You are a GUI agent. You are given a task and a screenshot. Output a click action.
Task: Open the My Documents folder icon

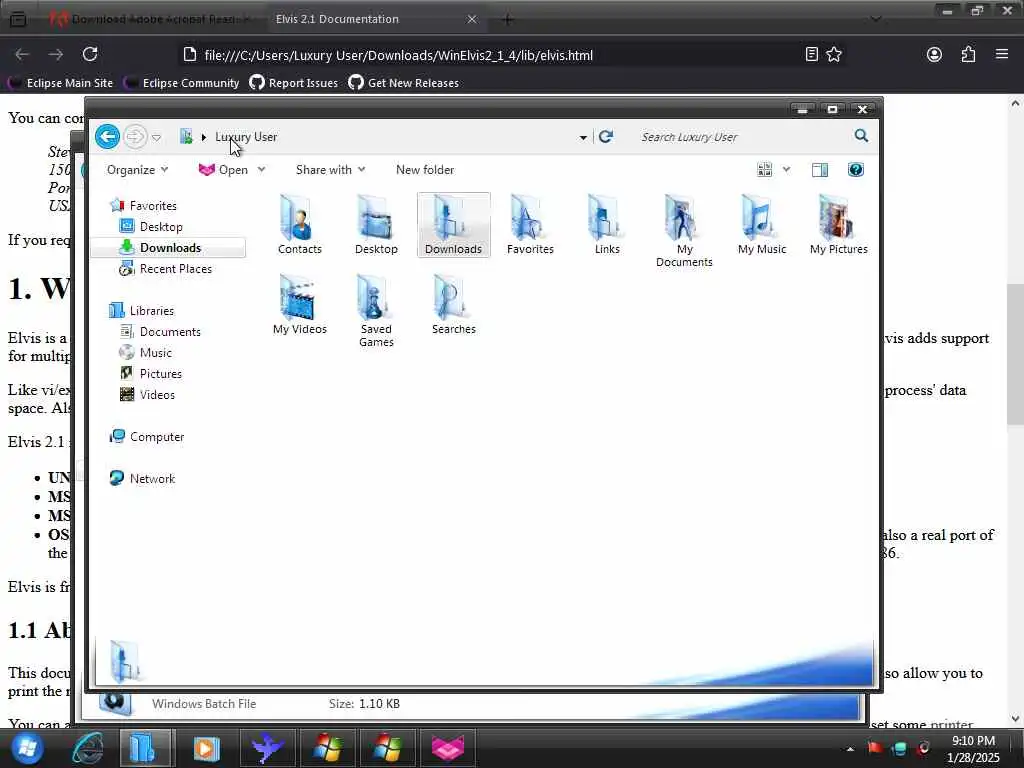684,231
